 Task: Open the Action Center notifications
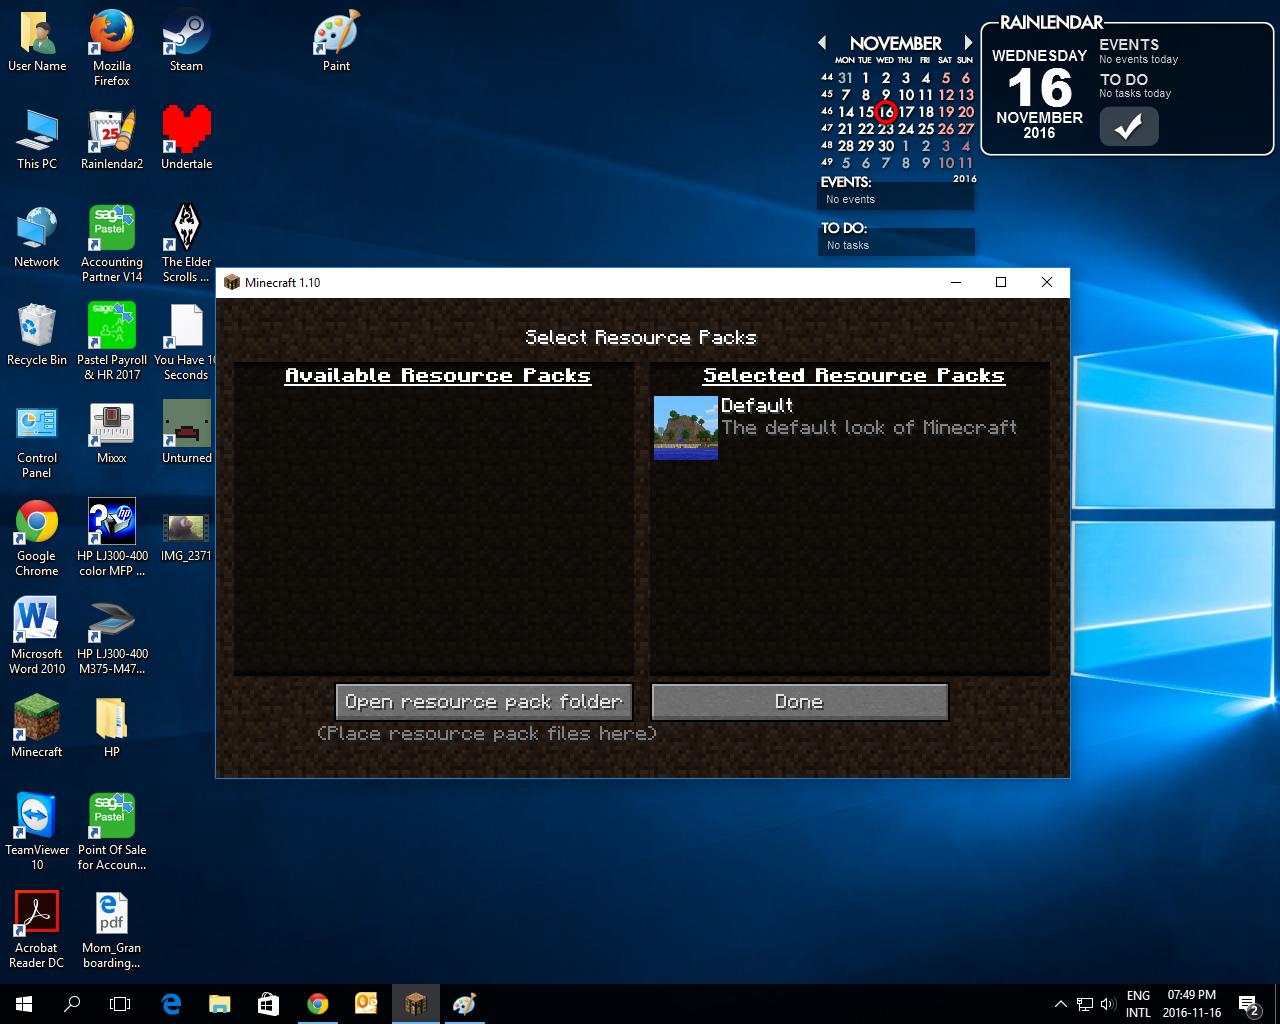[1248, 1004]
